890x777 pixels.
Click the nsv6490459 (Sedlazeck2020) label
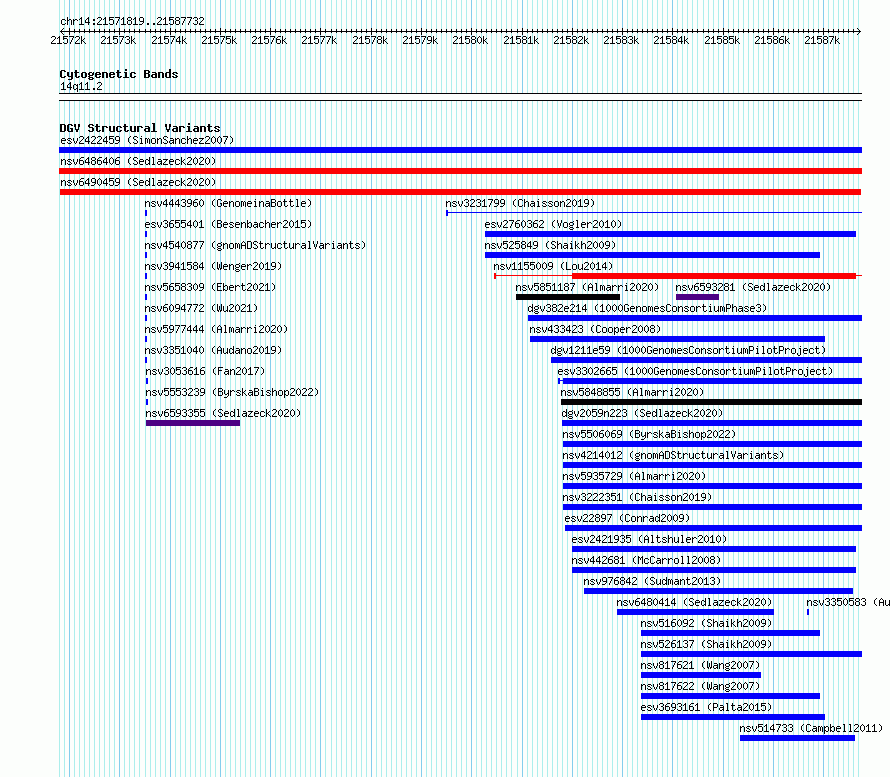138,182
